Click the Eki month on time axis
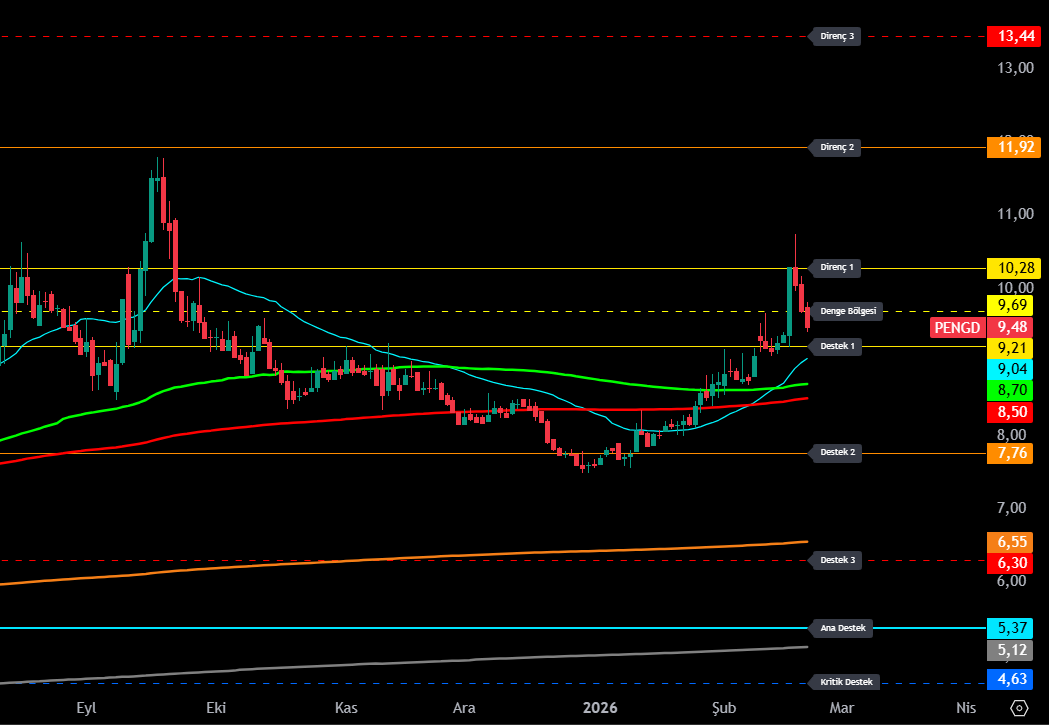1049x725 pixels. (216, 708)
